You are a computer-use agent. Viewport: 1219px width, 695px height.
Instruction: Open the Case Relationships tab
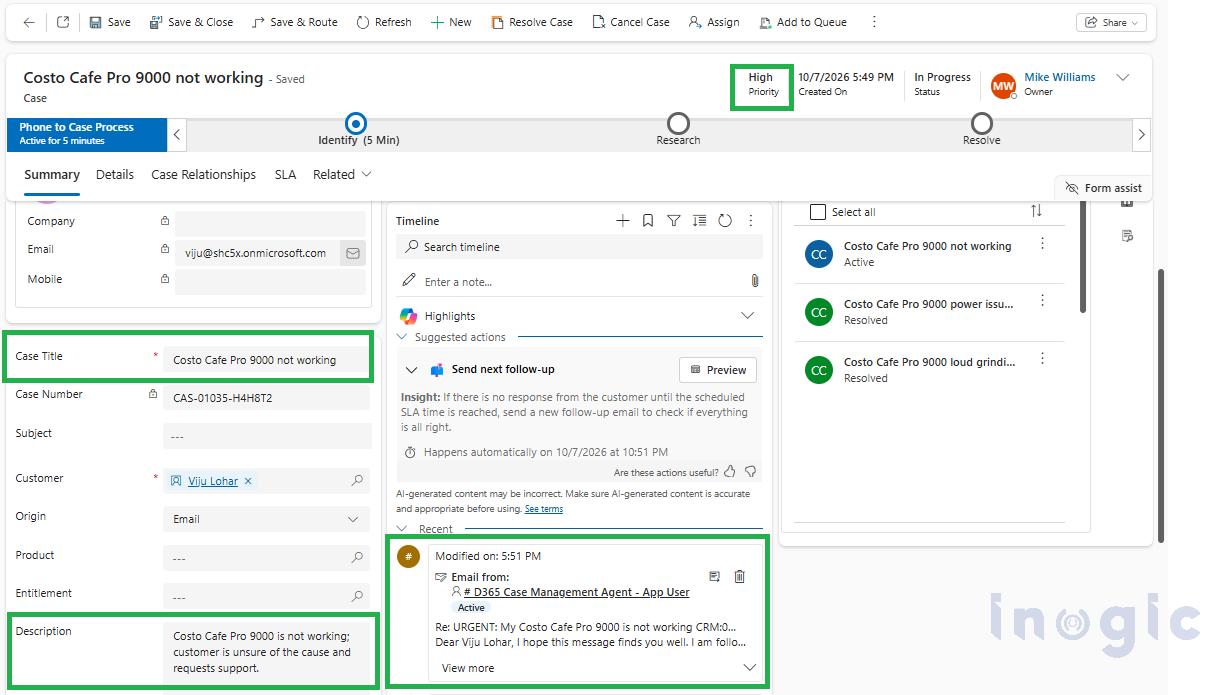coord(204,174)
